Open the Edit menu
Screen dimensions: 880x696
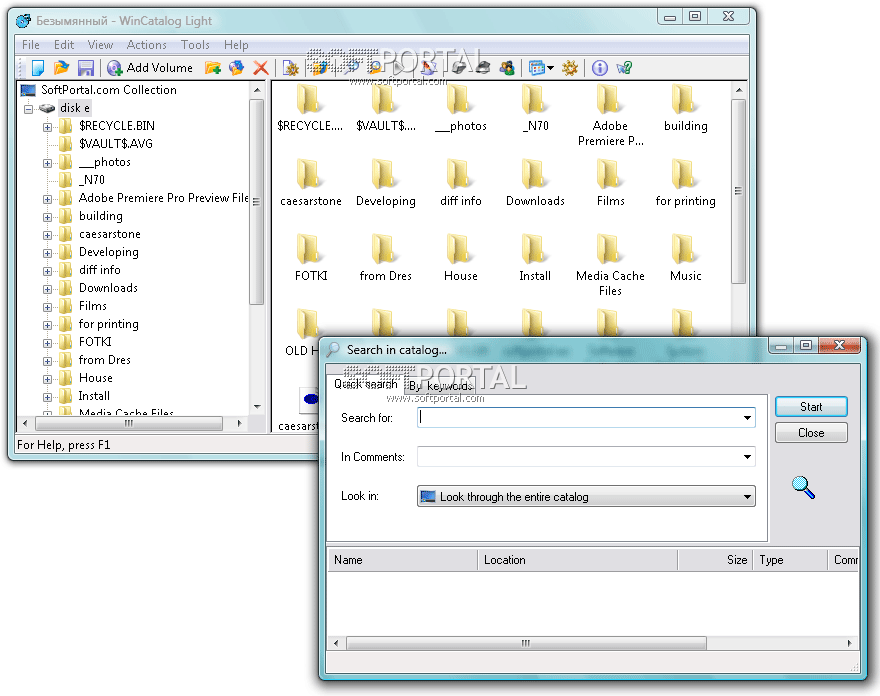click(x=64, y=45)
